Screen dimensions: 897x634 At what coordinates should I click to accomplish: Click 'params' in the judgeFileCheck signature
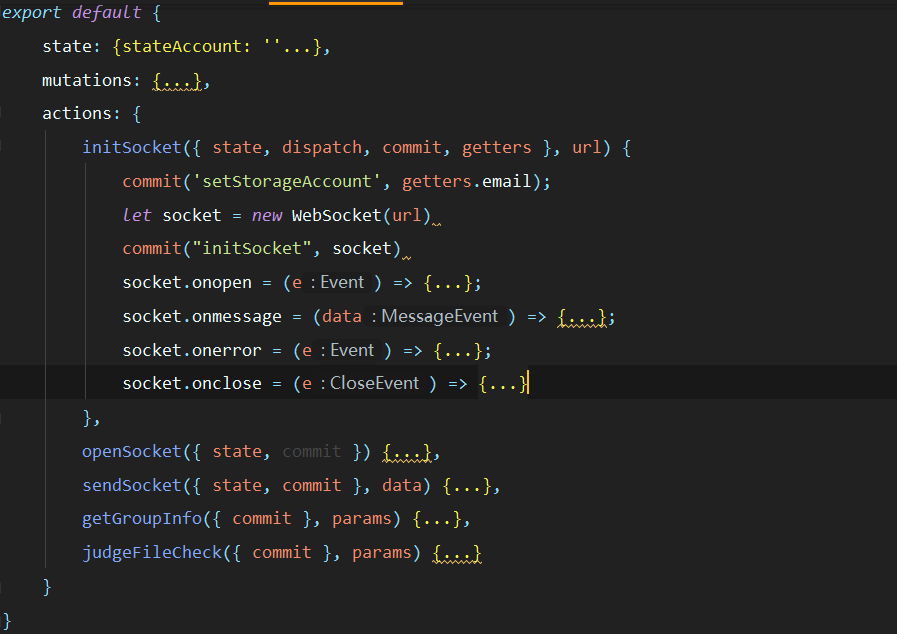(x=382, y=552)
